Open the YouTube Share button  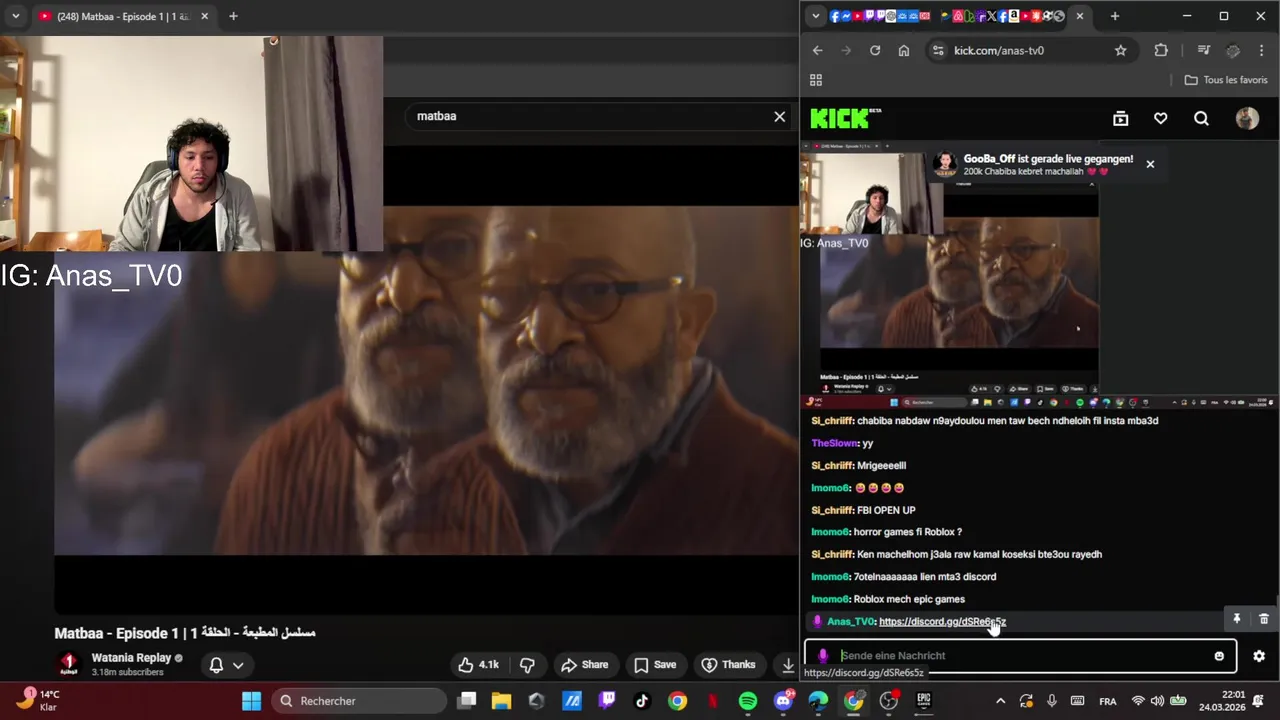pyautogui.click(x=585, y=664)
